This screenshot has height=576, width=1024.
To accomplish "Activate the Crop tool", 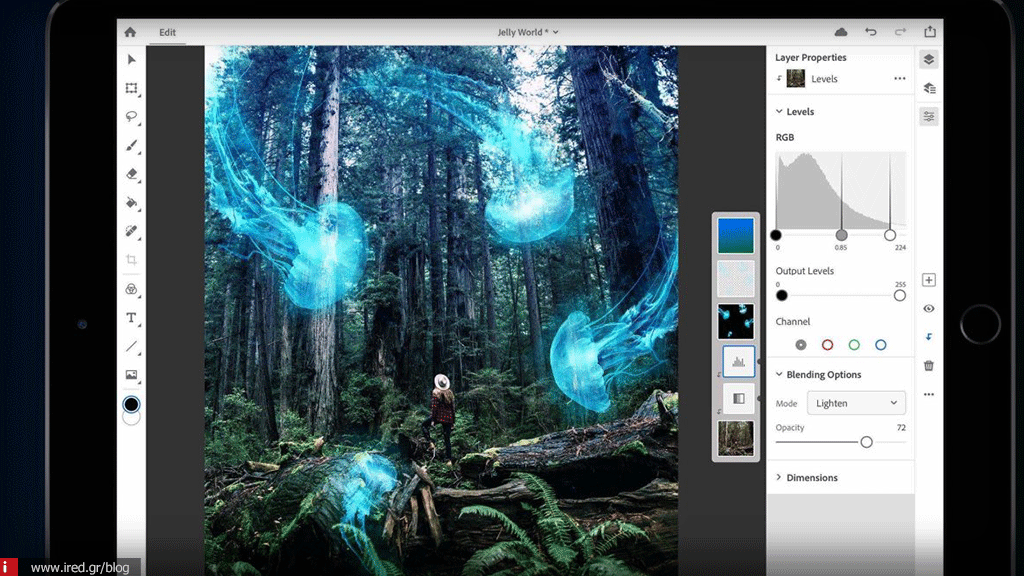I will [131, 260].
